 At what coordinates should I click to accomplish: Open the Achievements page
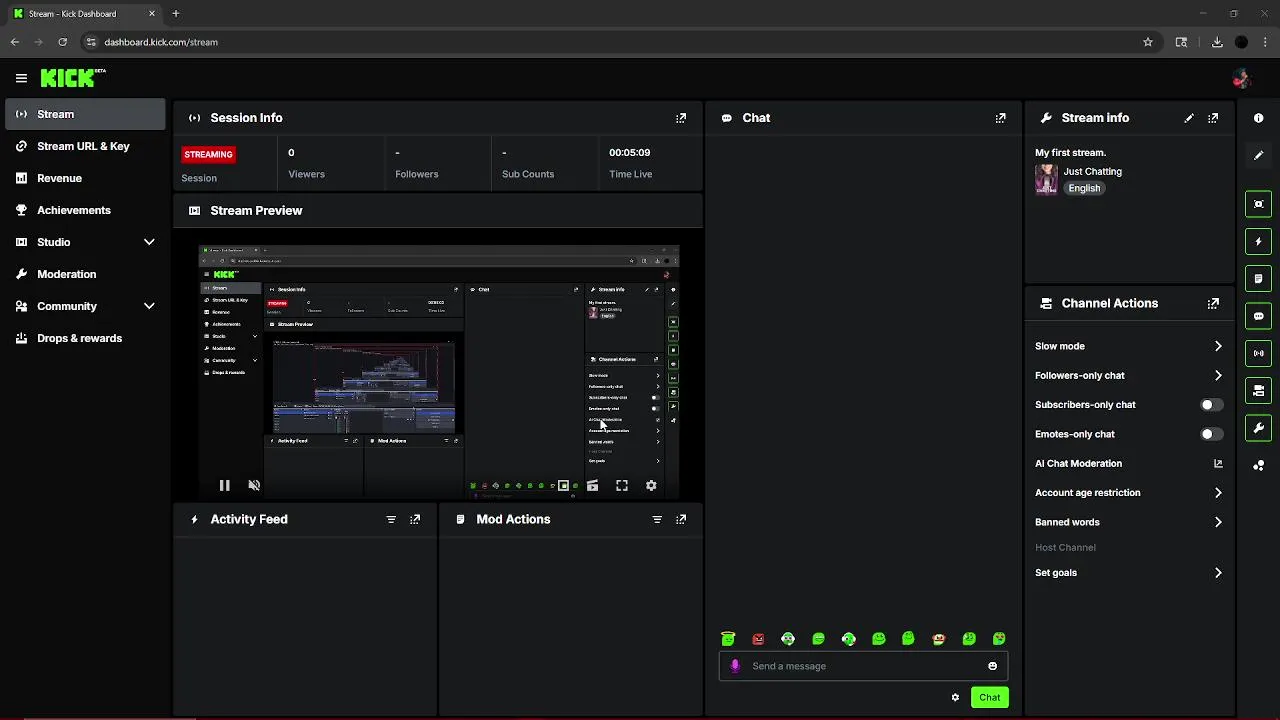85,210
